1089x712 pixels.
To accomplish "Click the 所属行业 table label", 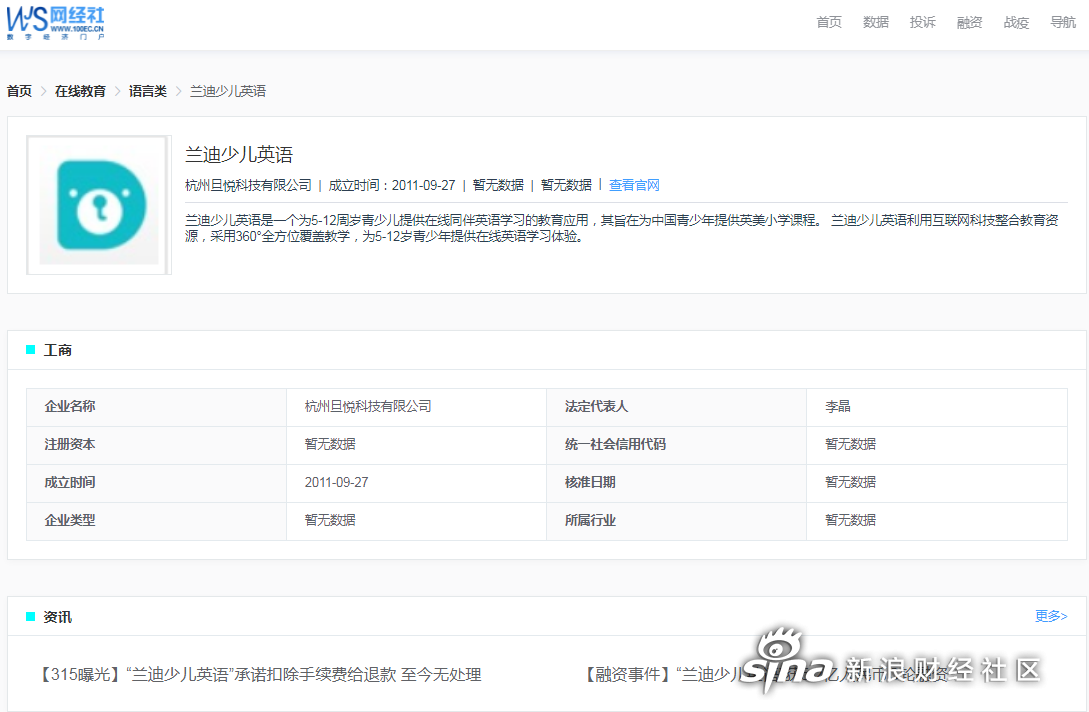I will click(x=590, y=520).
